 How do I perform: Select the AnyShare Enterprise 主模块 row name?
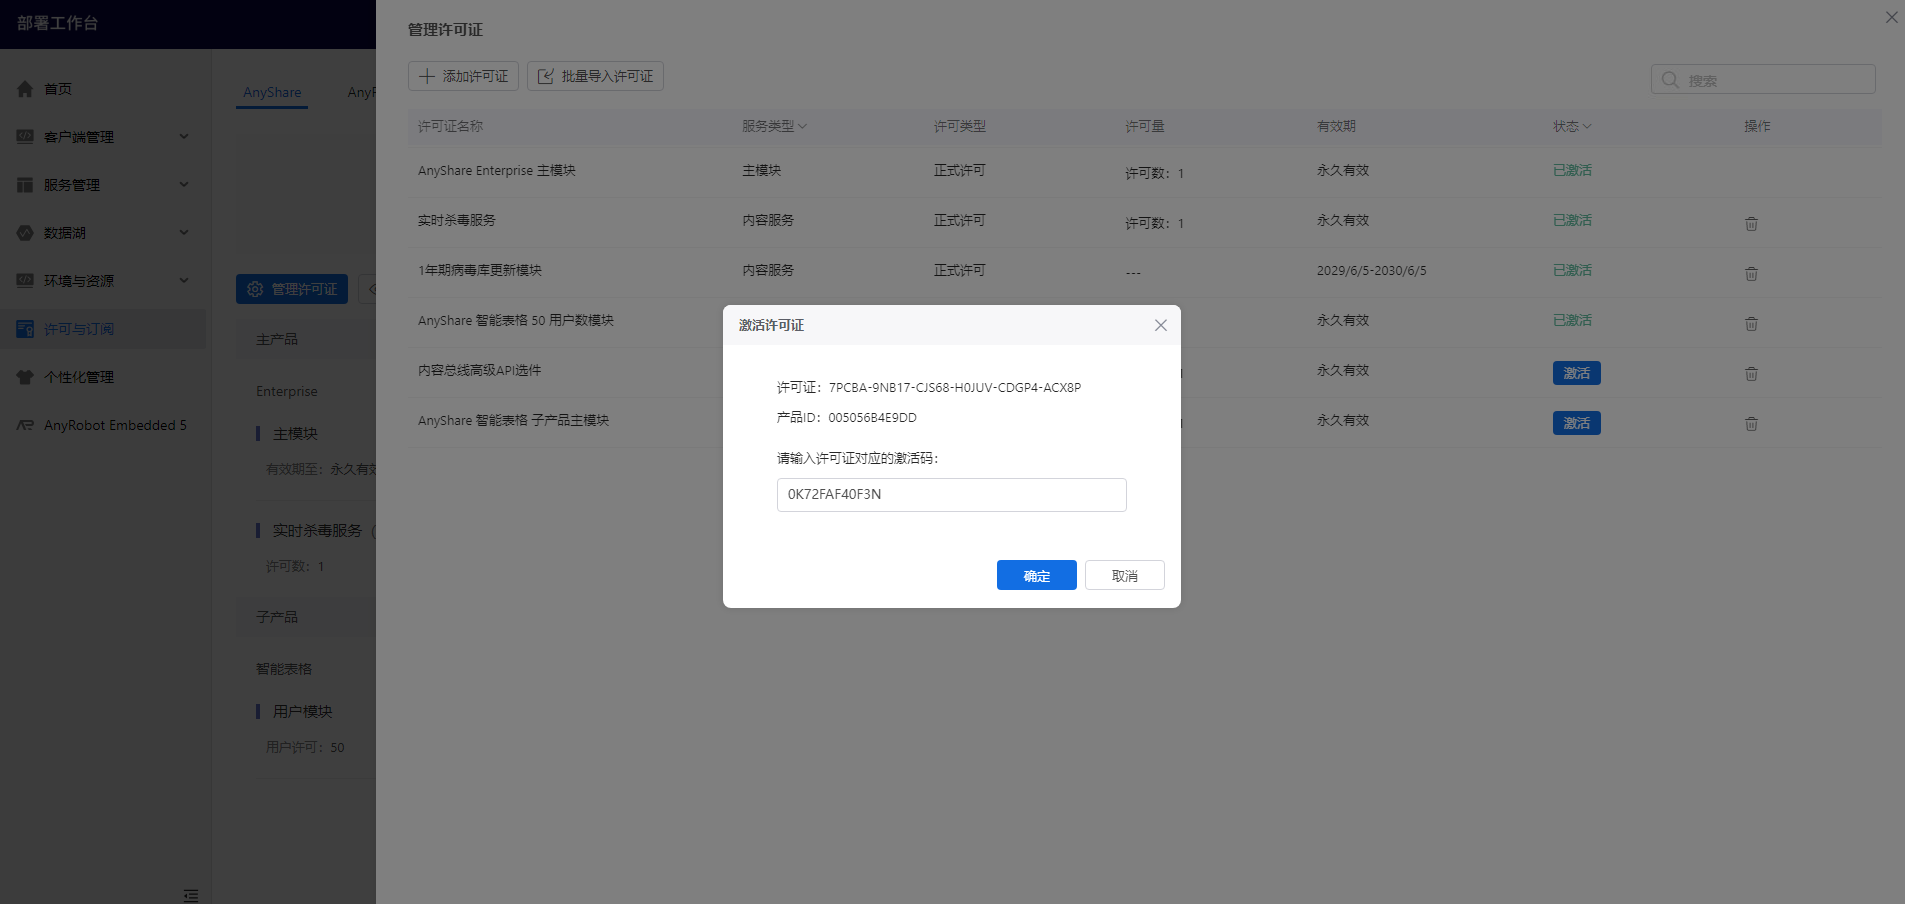497,171
